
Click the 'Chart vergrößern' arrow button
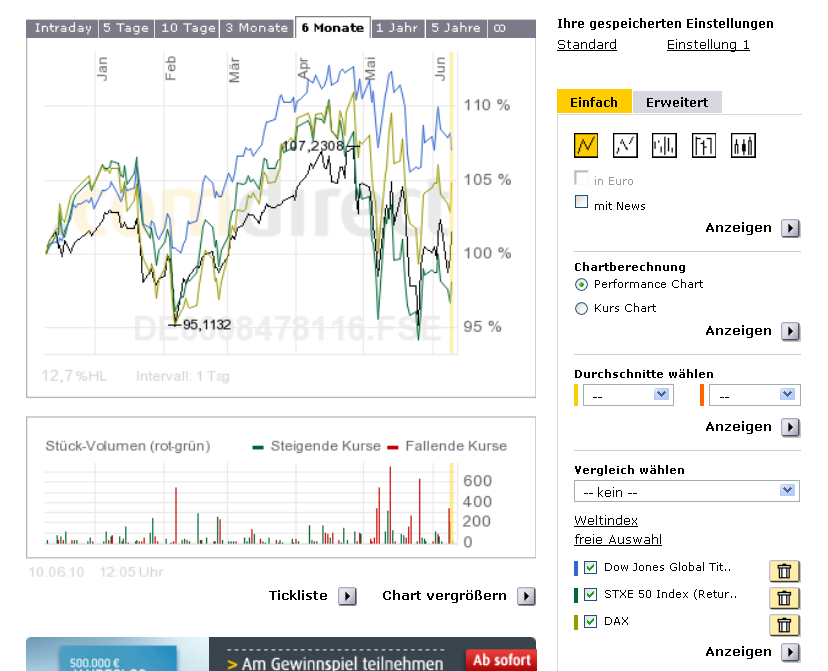[x=526, y=596]
